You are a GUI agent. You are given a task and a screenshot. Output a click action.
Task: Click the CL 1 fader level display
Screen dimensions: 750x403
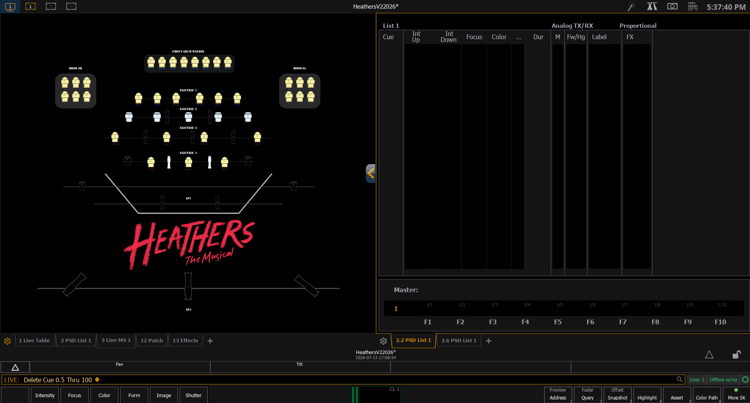375,395
